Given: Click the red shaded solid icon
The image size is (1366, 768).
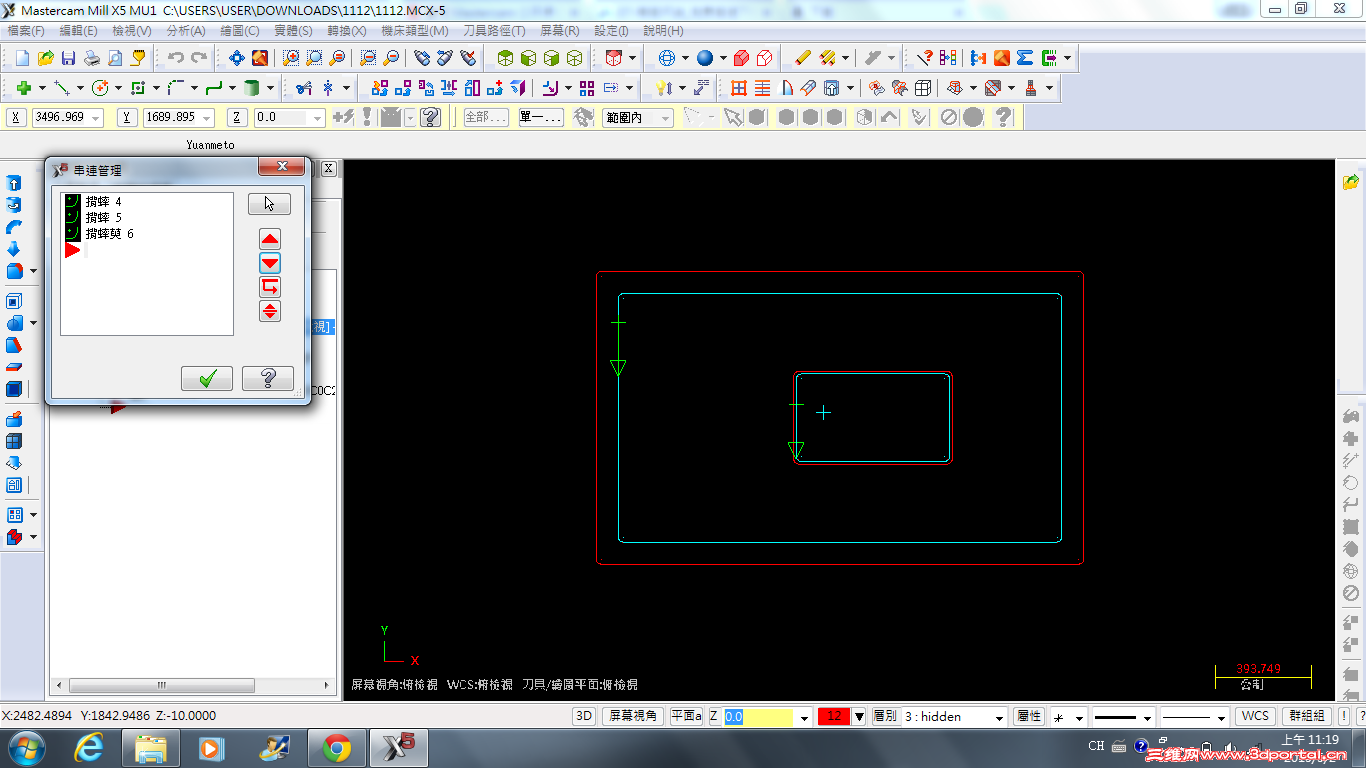Looking at the screenshot, I should 741,58.
